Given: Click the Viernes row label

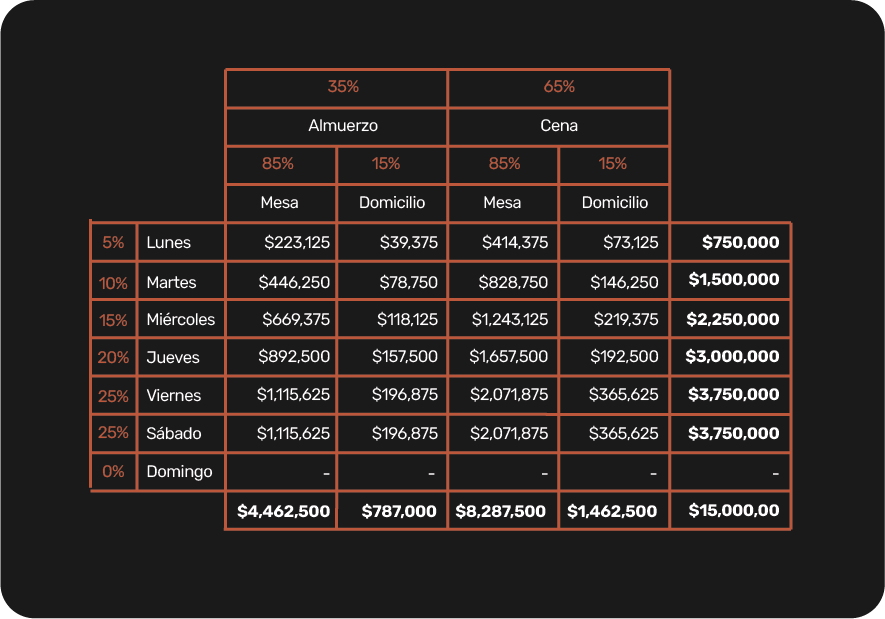Looking at the screenshot, I should [173, 395].
